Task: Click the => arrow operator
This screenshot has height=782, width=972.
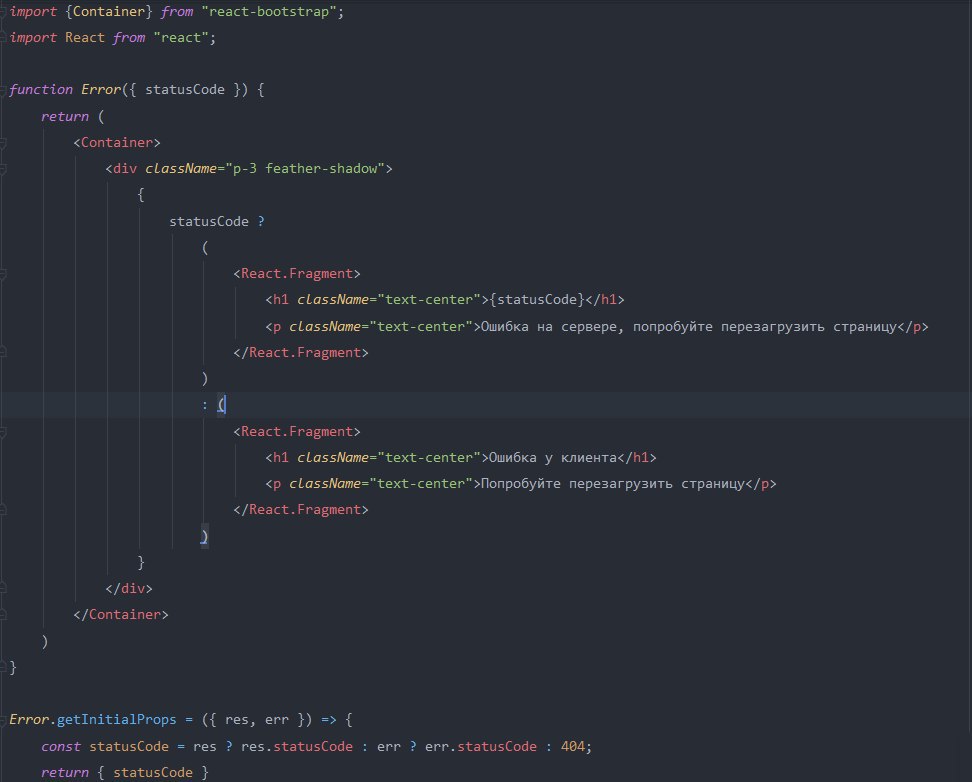Action: [x=329, y=720]
